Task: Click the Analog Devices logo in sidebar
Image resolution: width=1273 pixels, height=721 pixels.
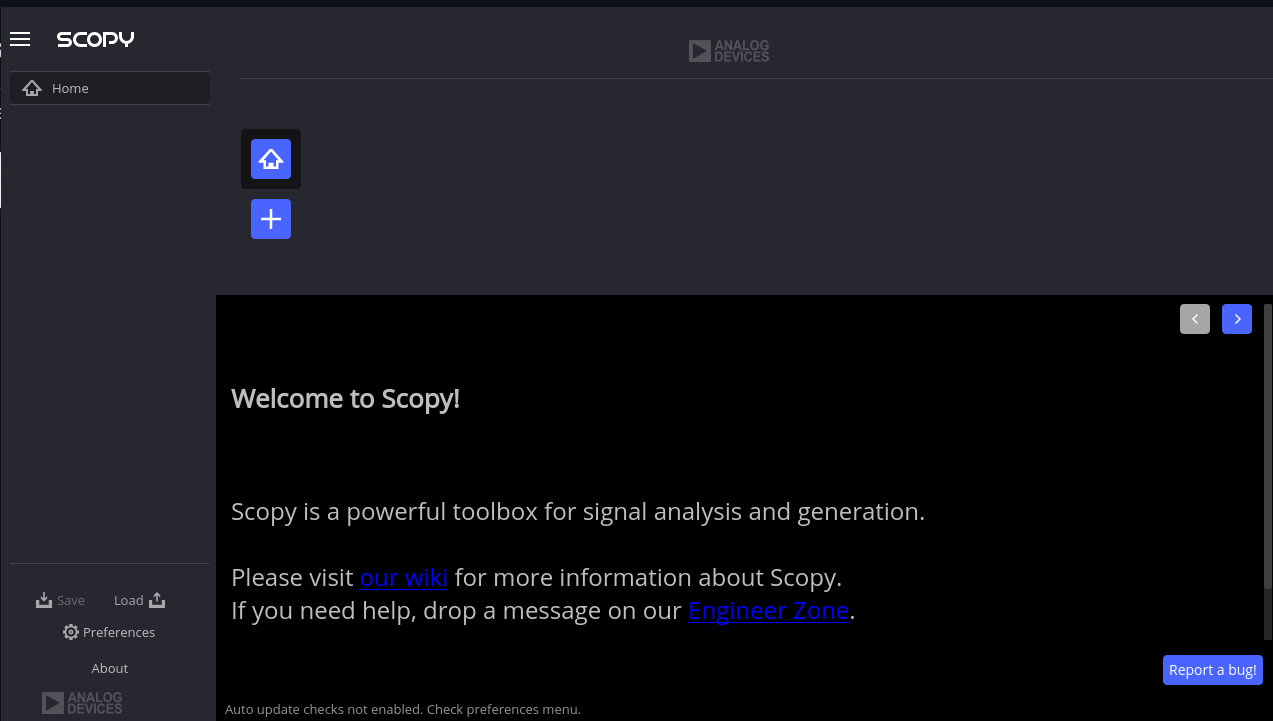Action: tap(82, 702)
